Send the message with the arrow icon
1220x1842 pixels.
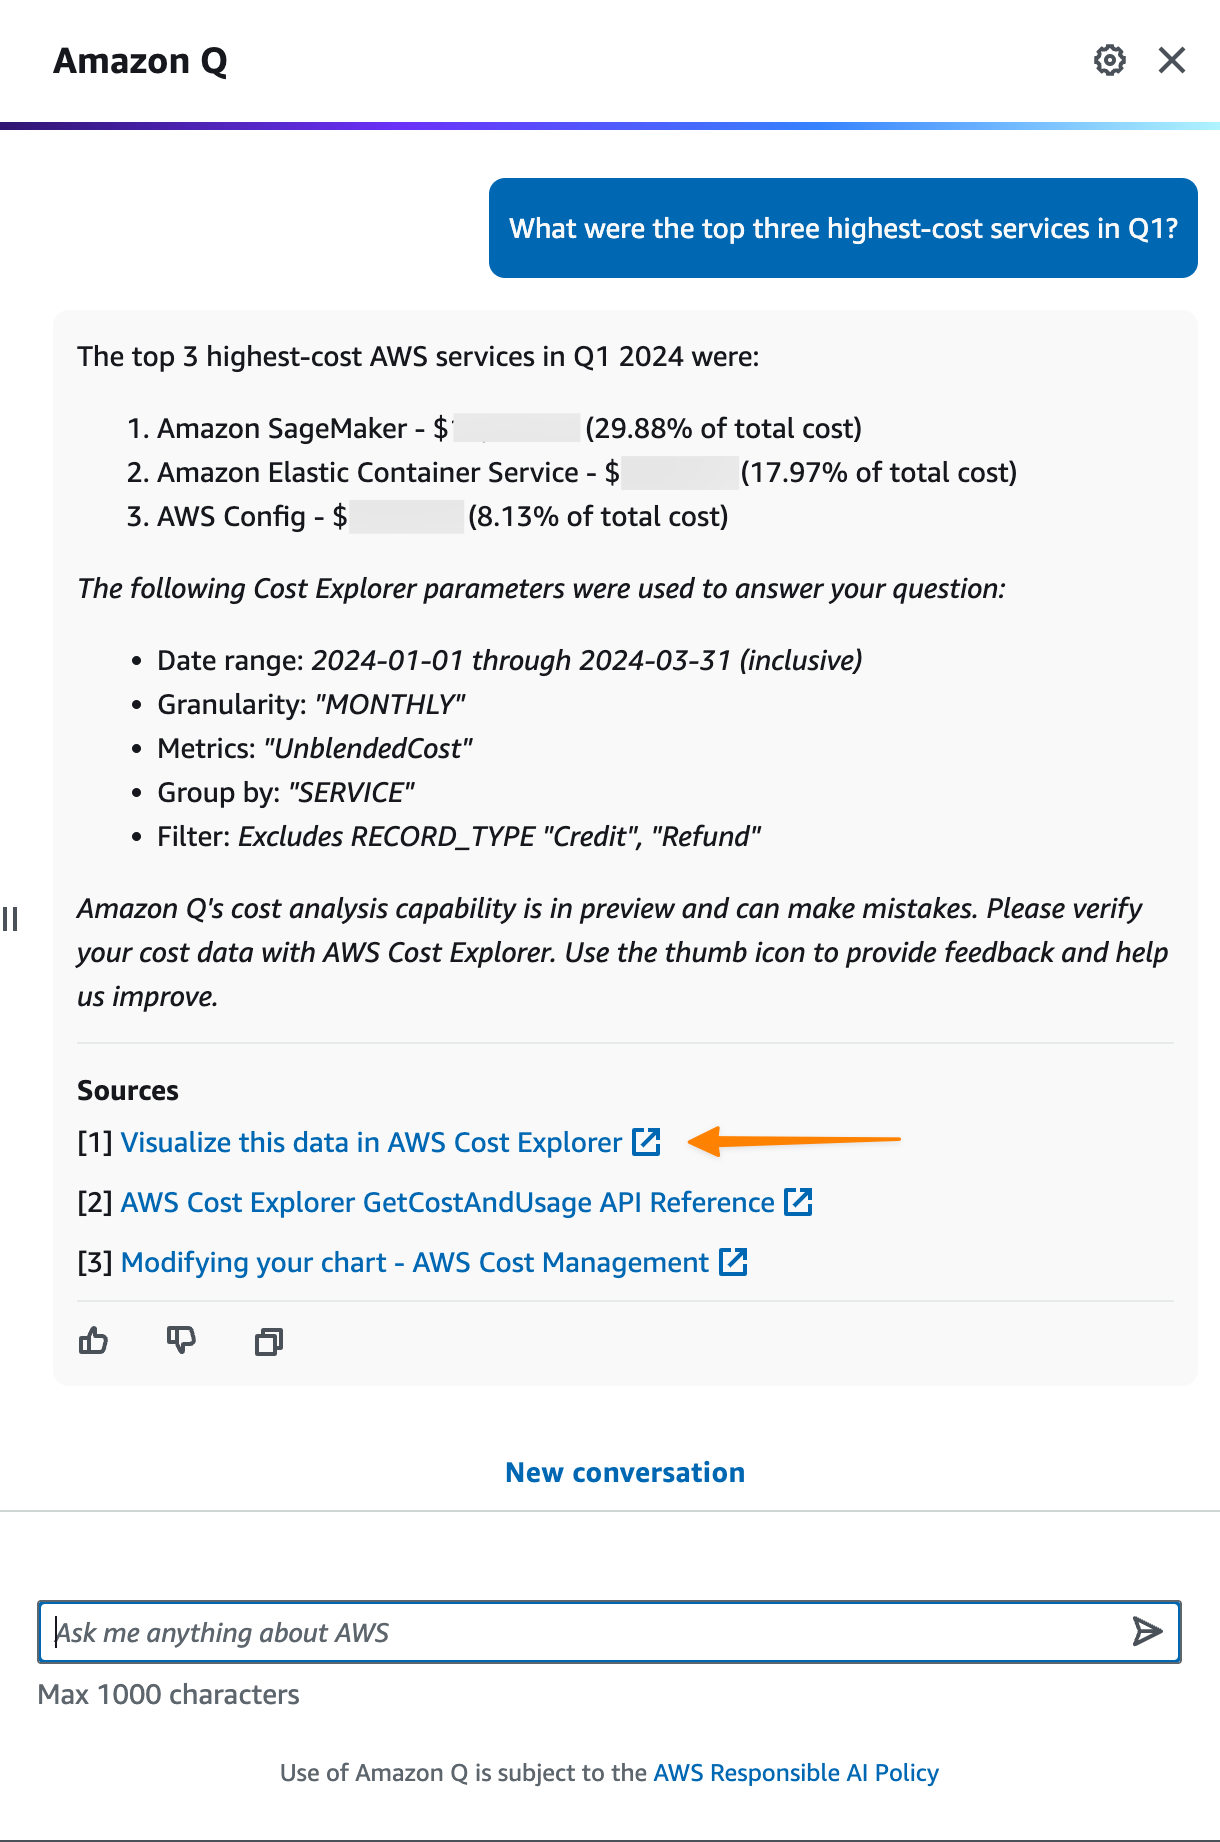point(1147,1632)
